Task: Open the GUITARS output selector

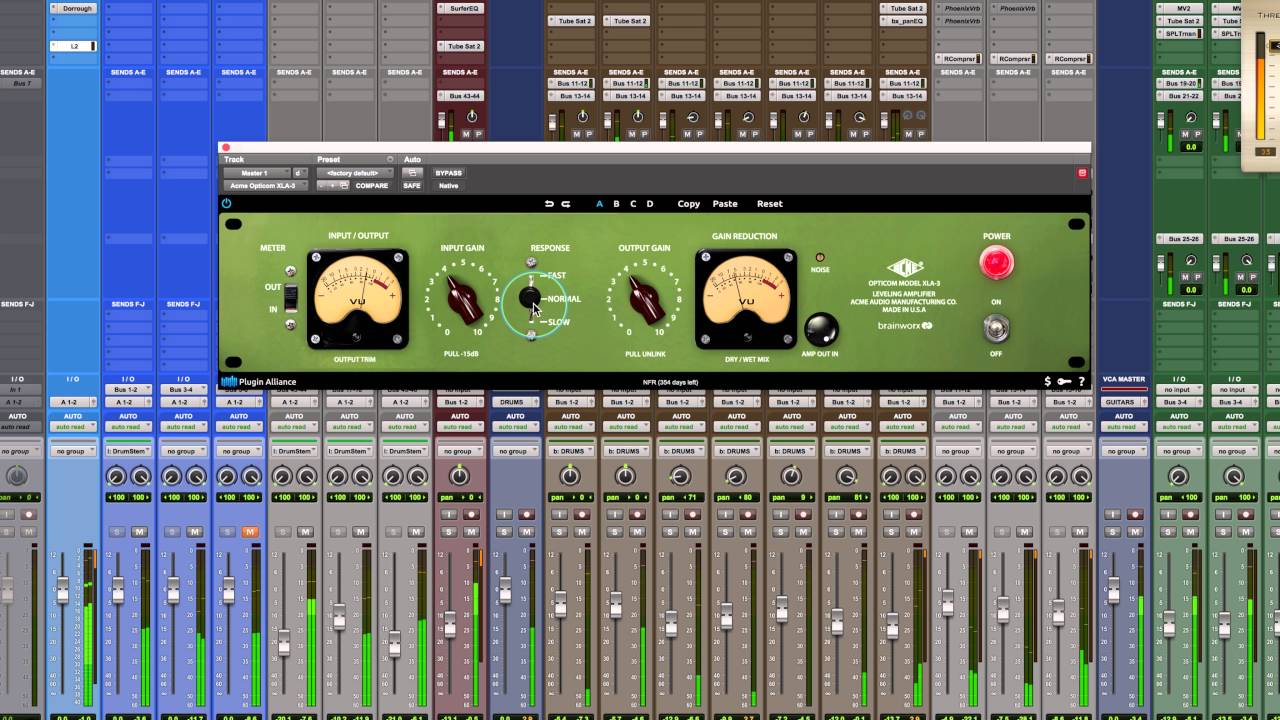Action: 1124,402
